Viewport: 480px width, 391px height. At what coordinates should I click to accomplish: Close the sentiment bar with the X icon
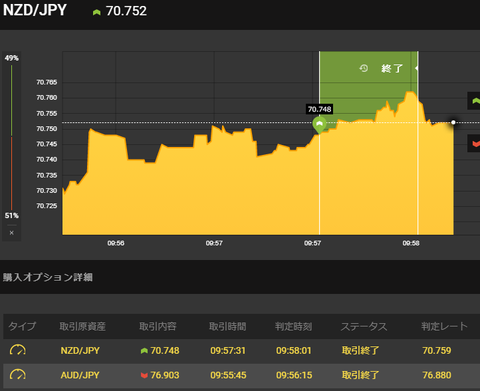click(x=12, y=233)
